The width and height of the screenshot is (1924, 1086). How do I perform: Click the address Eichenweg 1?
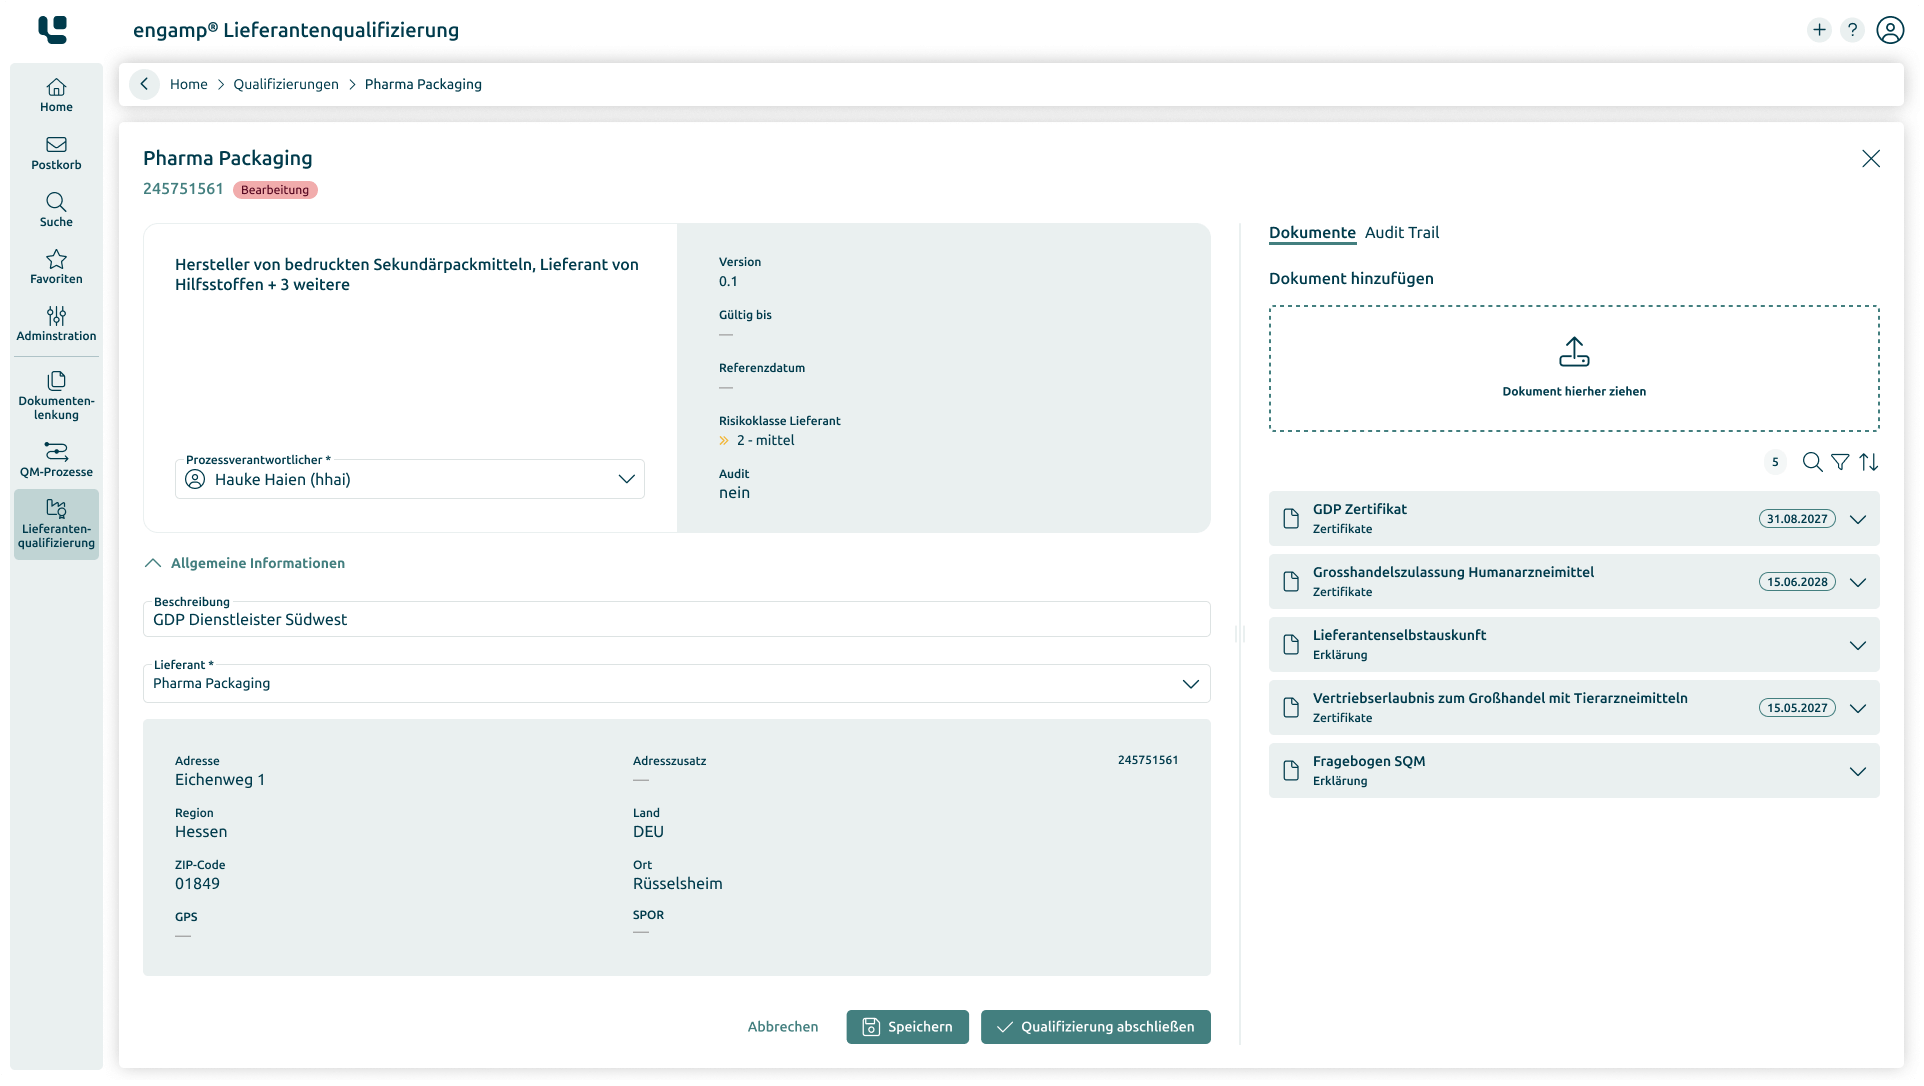tap(220, 781)
